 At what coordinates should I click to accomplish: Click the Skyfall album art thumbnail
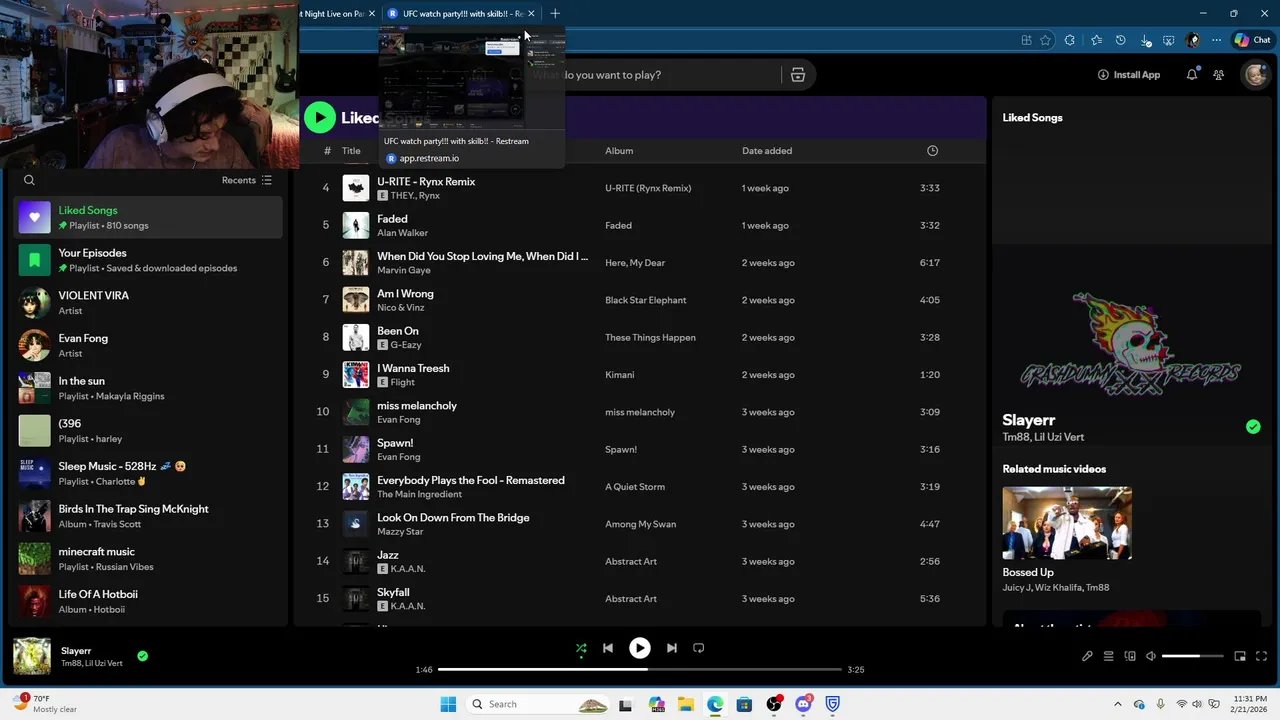(x=356, y=599)
